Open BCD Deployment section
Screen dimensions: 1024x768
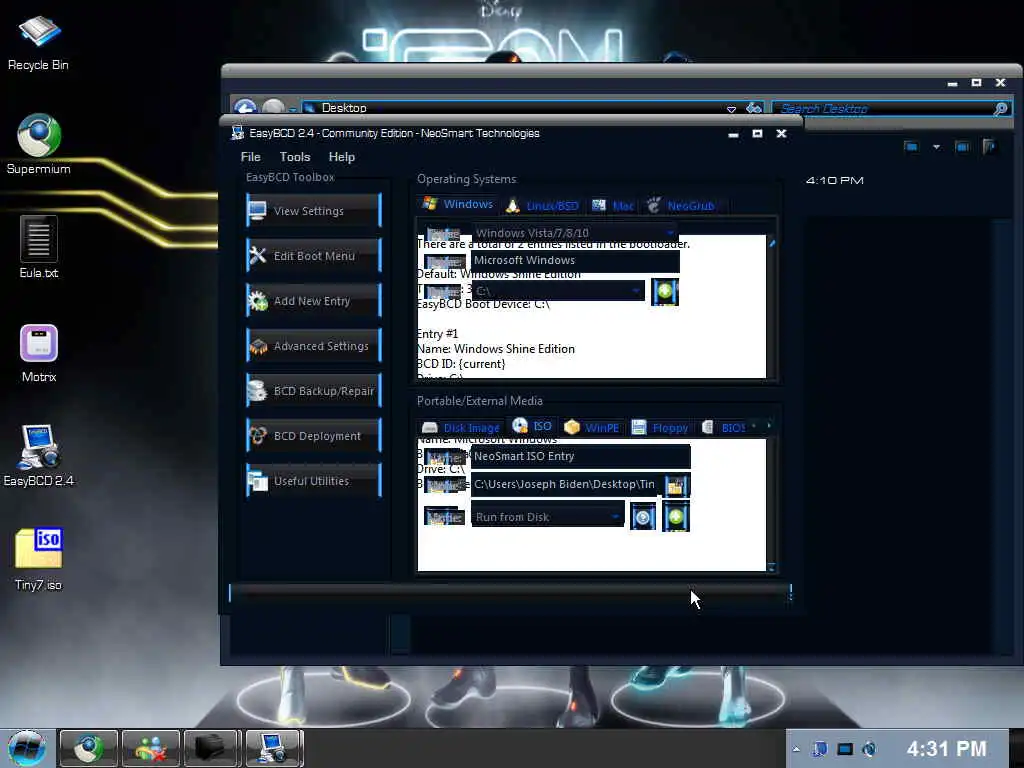[313, 436]
